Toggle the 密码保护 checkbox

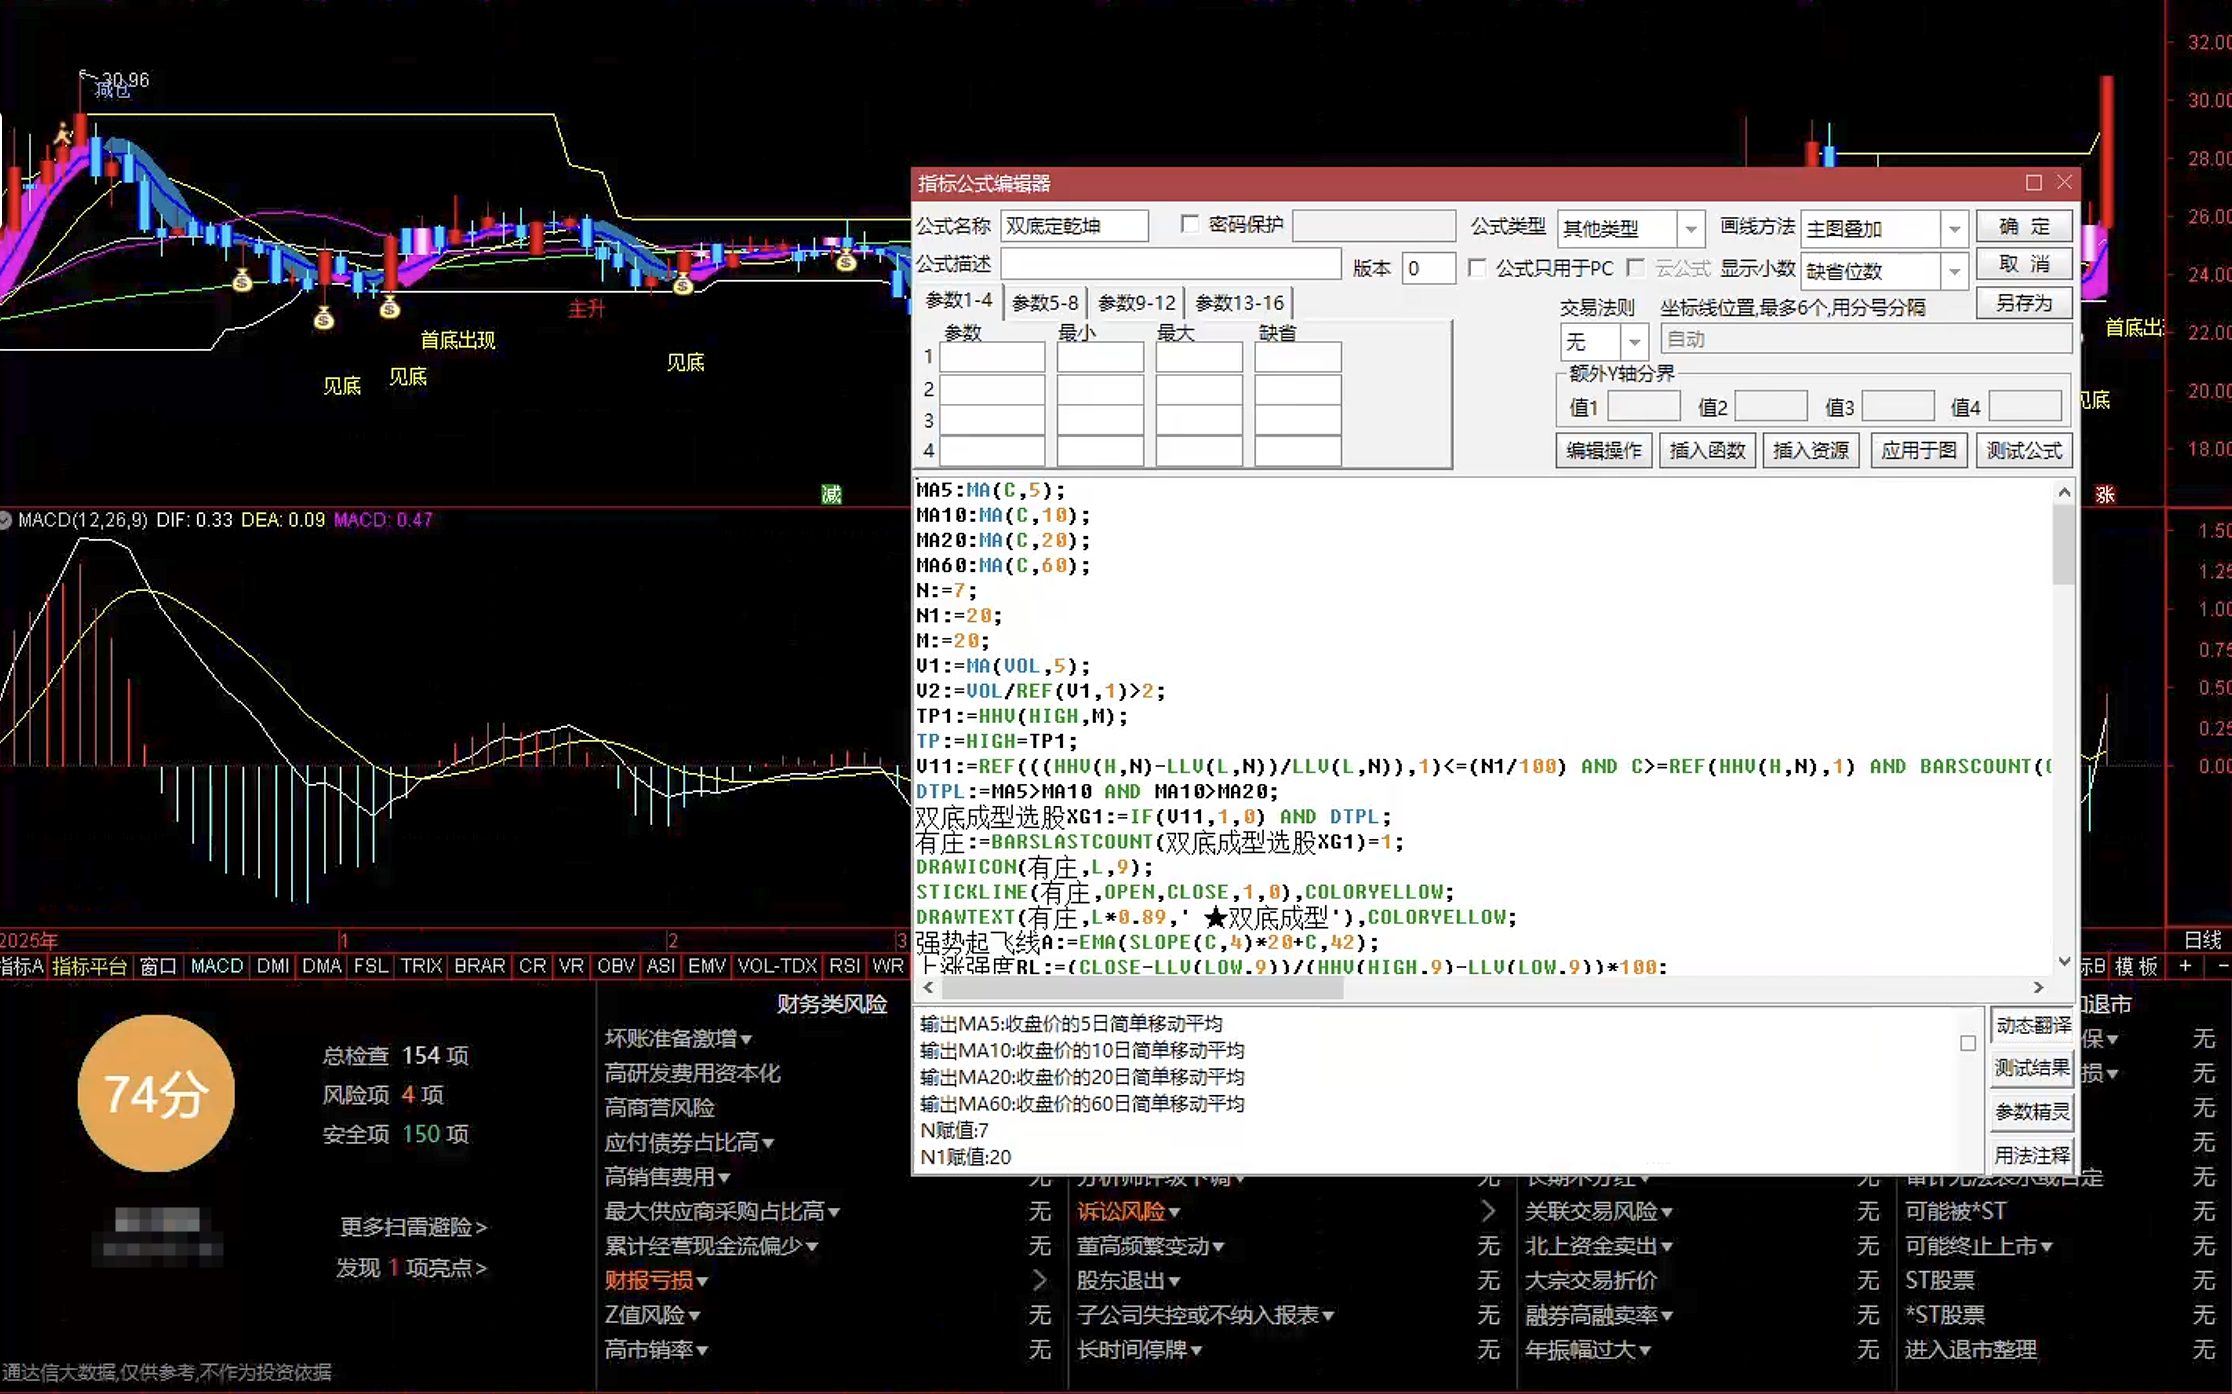[x=1189, y=224]
